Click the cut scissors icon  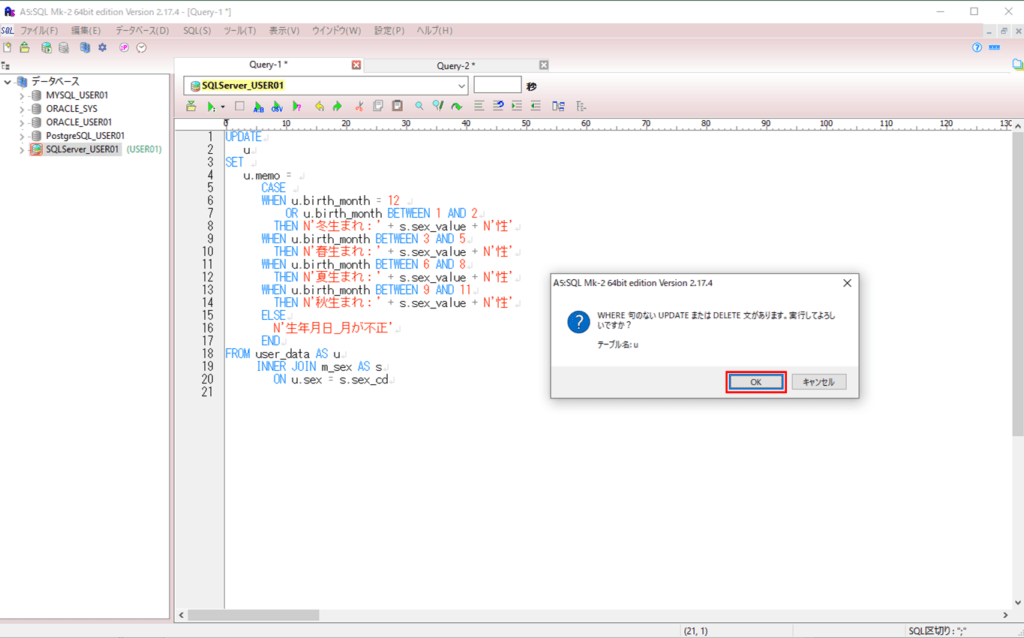pyautogui.click(x=359, y=106)
